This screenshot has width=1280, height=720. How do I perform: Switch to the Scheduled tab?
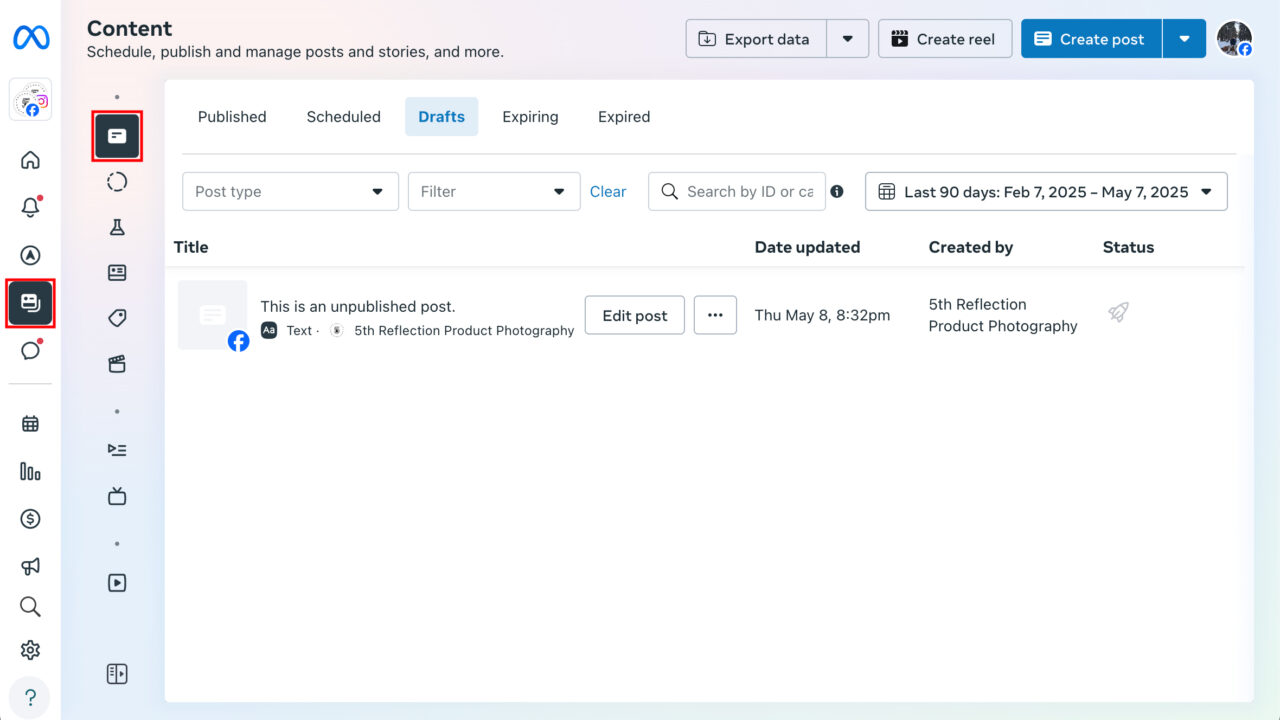343,116
